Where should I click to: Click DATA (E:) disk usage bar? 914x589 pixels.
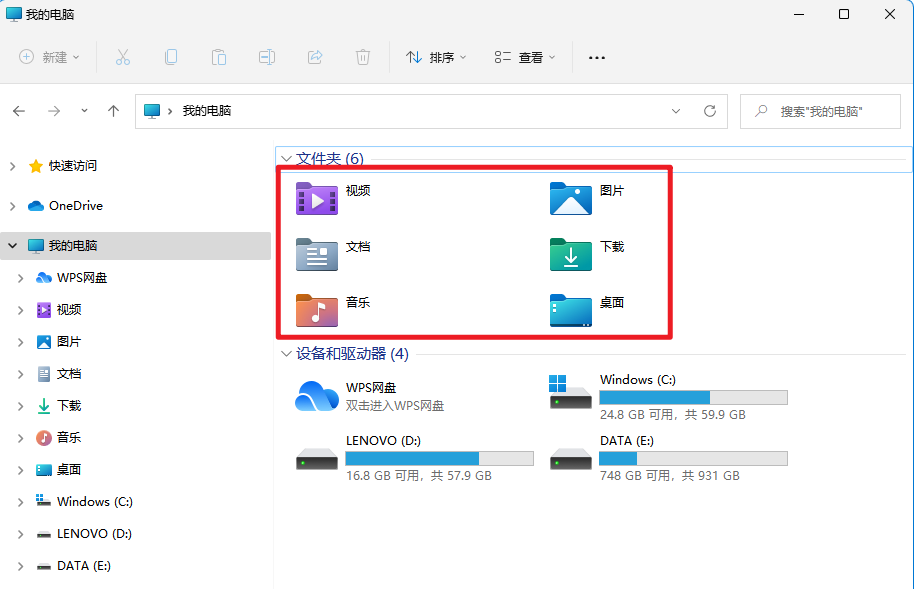point(694,458)
